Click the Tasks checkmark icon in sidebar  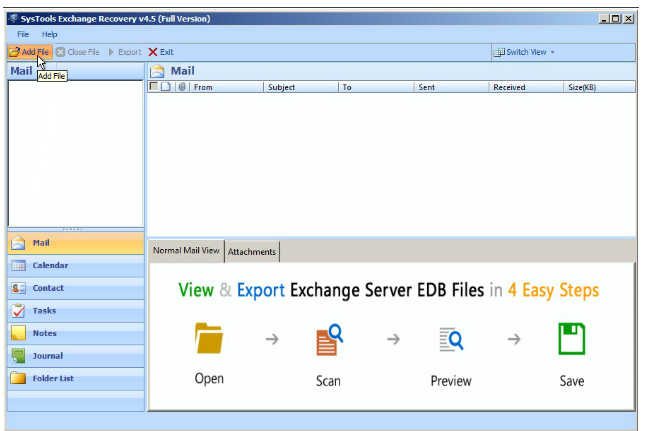pyautogui.click(x=18, y=311)
